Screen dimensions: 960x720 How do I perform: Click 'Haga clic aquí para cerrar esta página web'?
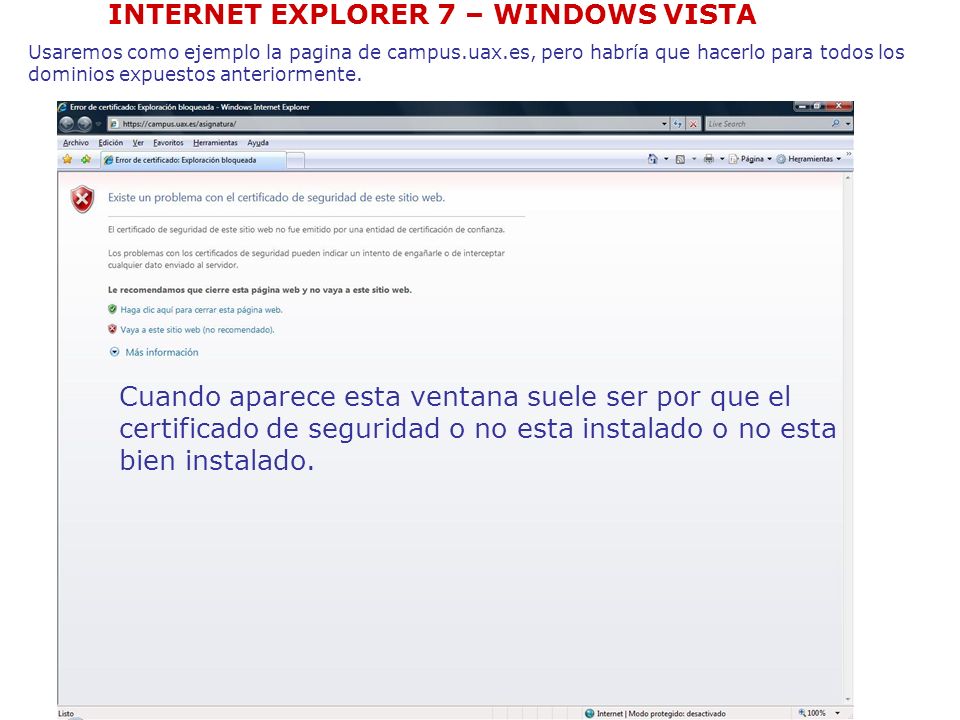pos(201,310)
